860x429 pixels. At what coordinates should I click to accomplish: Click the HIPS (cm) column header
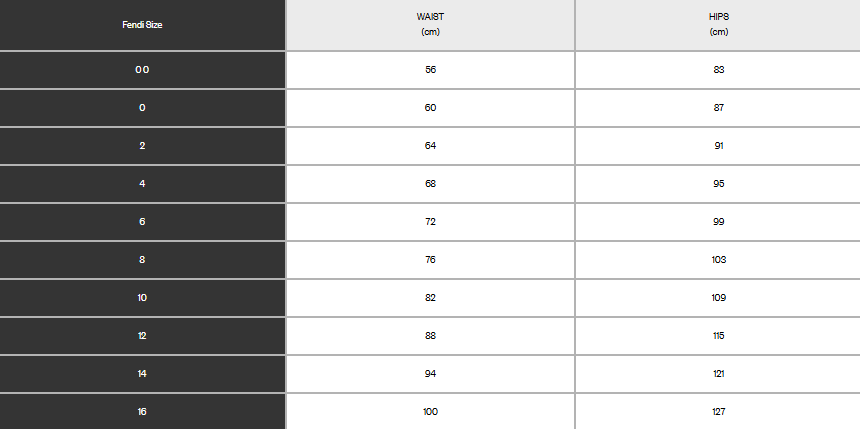point(718,25)
